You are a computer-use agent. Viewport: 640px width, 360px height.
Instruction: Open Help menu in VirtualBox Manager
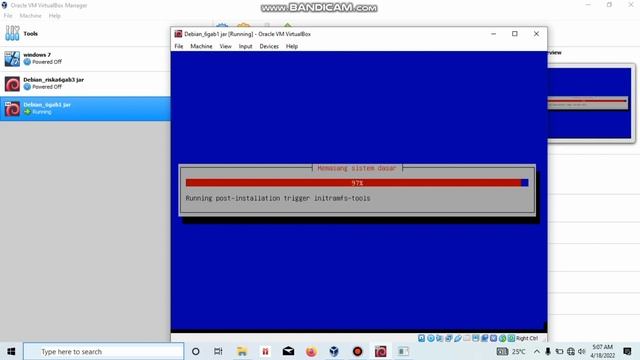point(55,16)
